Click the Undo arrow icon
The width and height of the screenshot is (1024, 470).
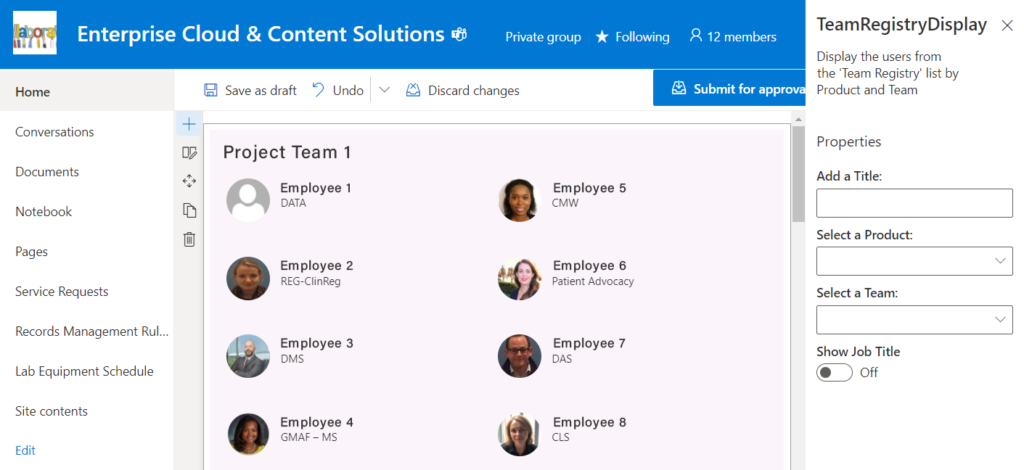pos(318,89)
